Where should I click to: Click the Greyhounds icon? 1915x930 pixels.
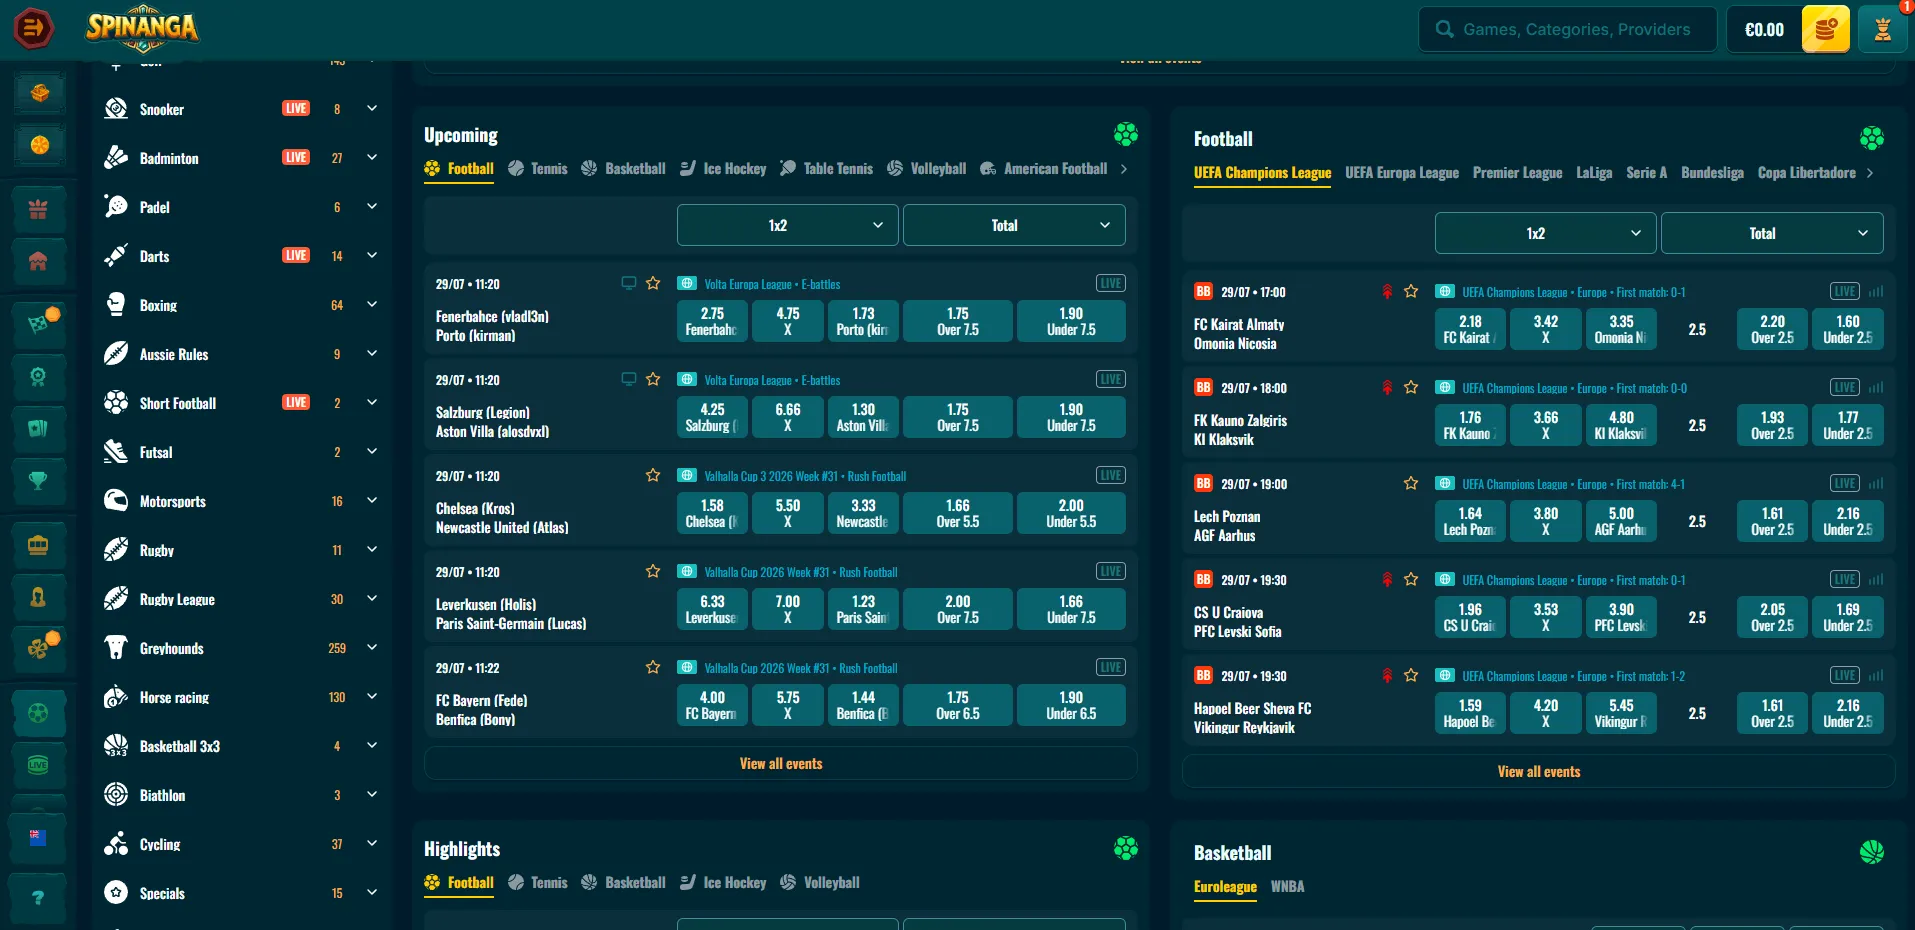[x=116, y=648]
